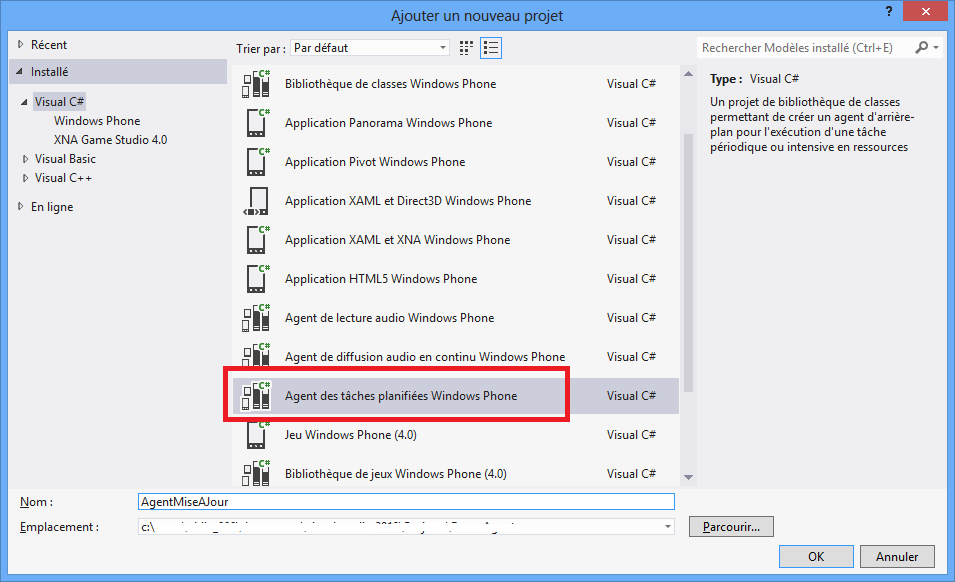Click the XAML et Direct3D template icon

[x=256, y=201]
